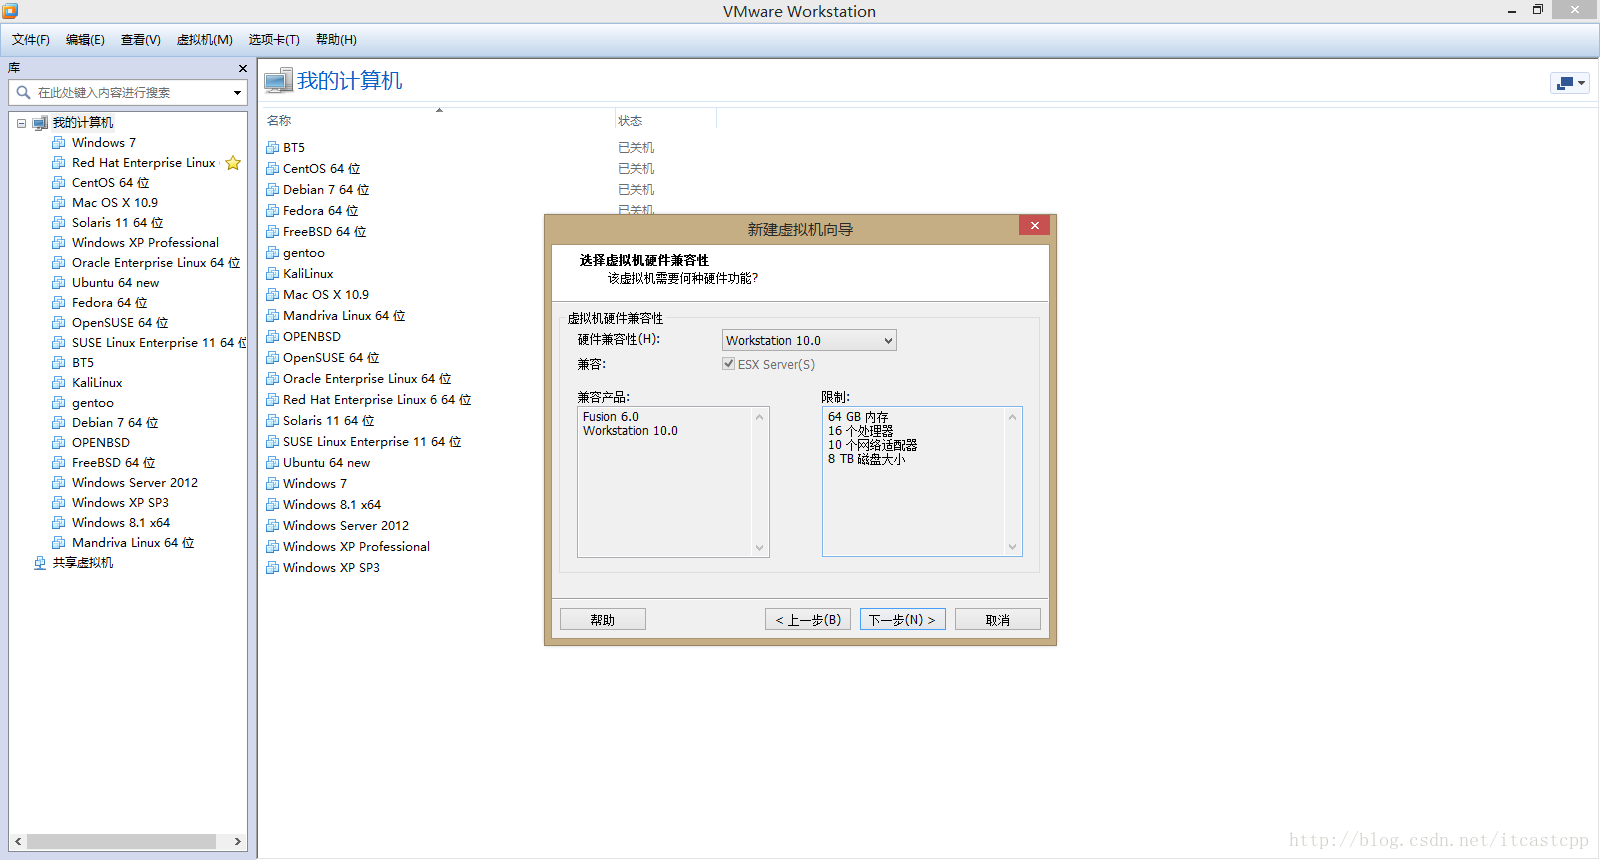1600x860 pixels.
Task: Toggle the ESX Server checkbox
Action: [x=729, y=364]
